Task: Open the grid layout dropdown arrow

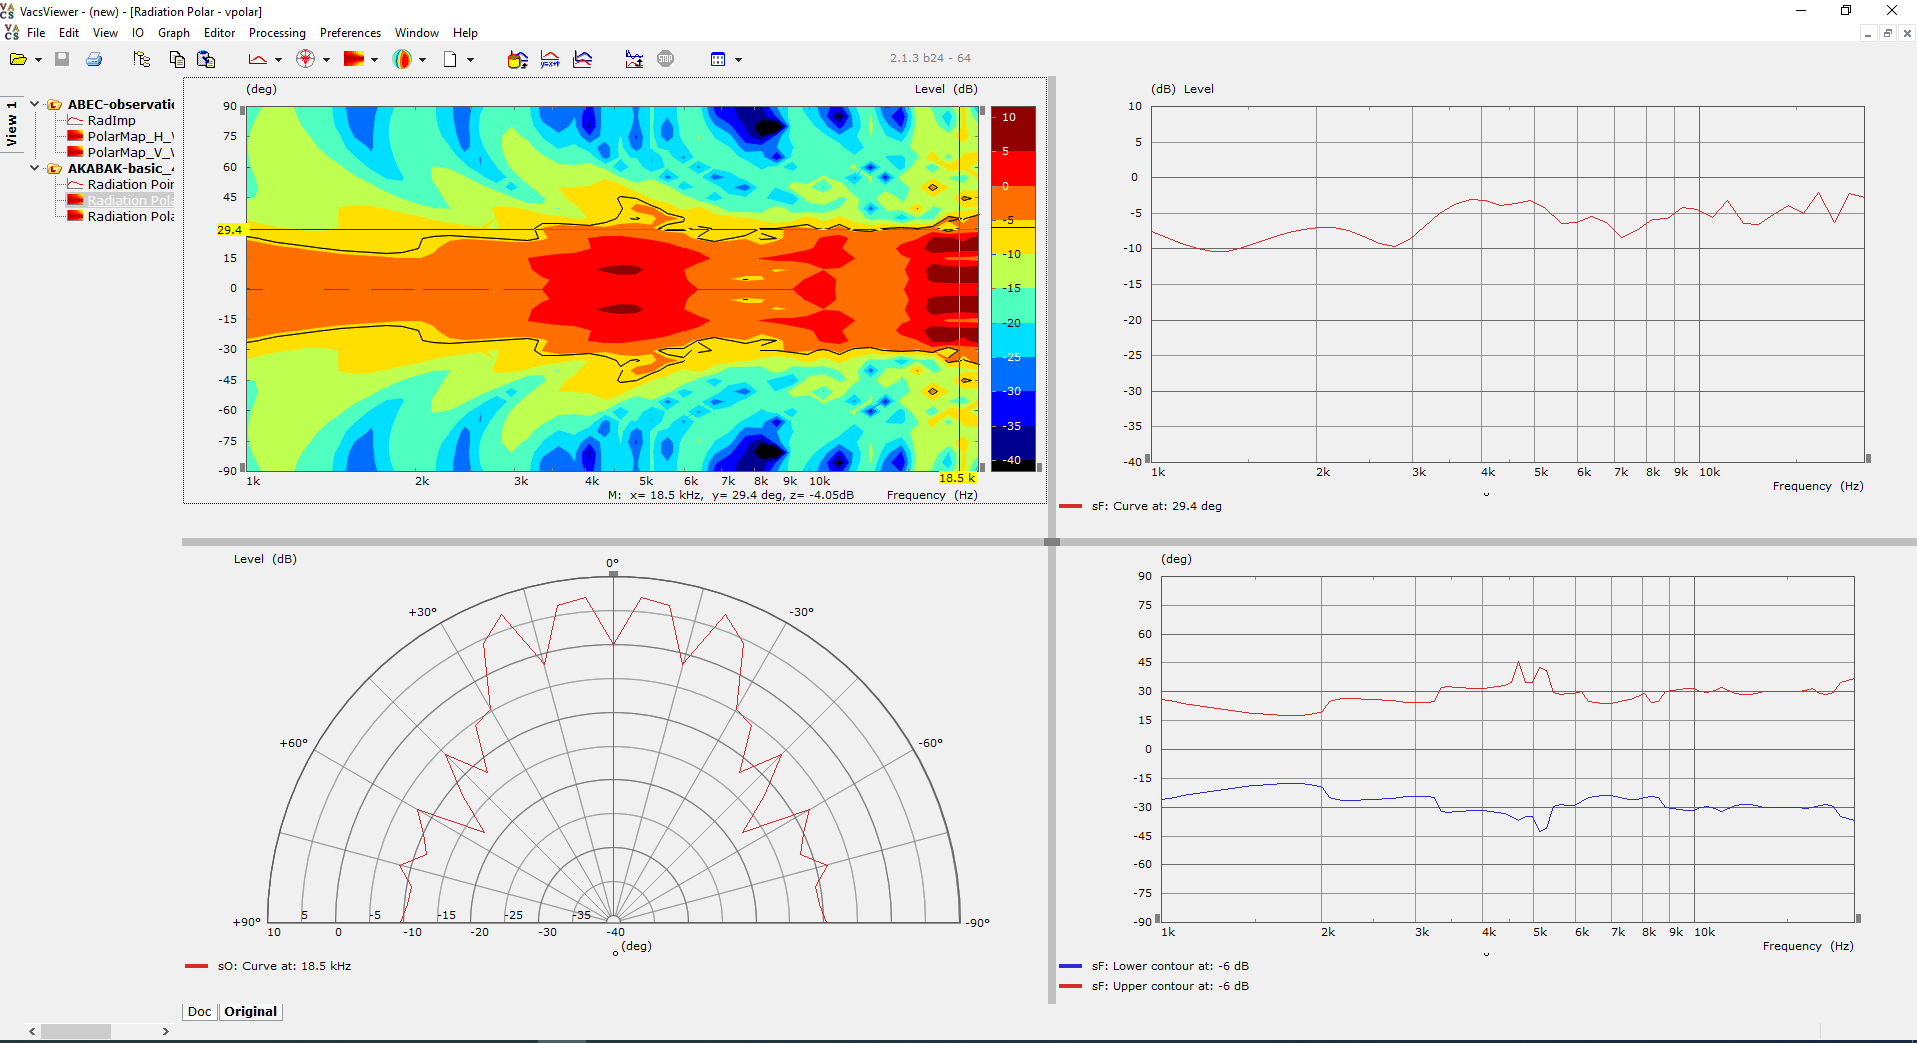Action: click(x=738, y=60)
